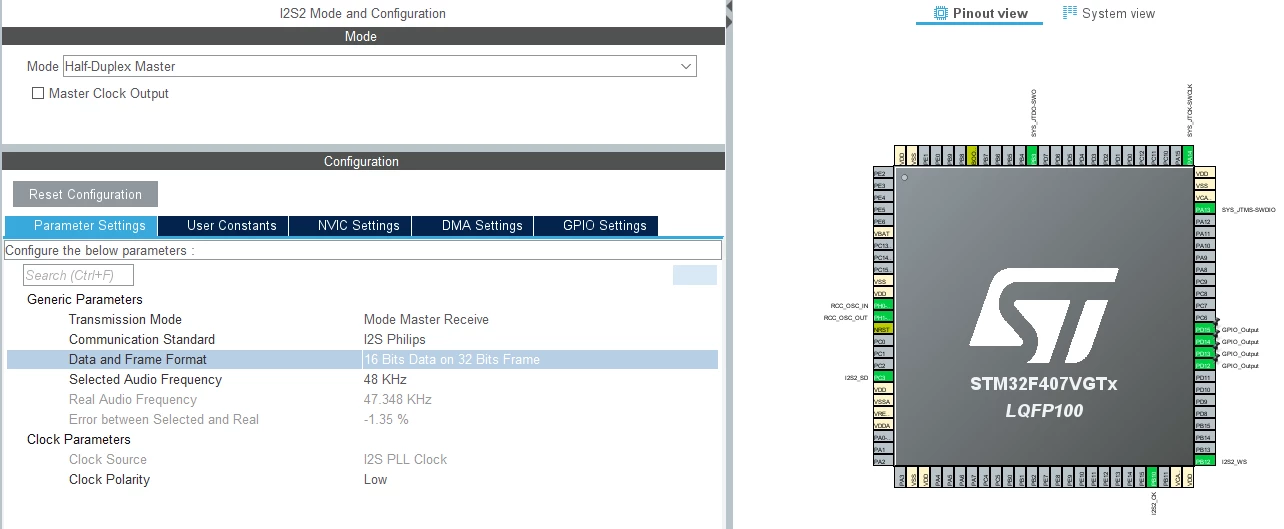Click the STM32F407VGTx chip body
The height and width of the screenshot is (529, 1284).
click(1043, 315)
